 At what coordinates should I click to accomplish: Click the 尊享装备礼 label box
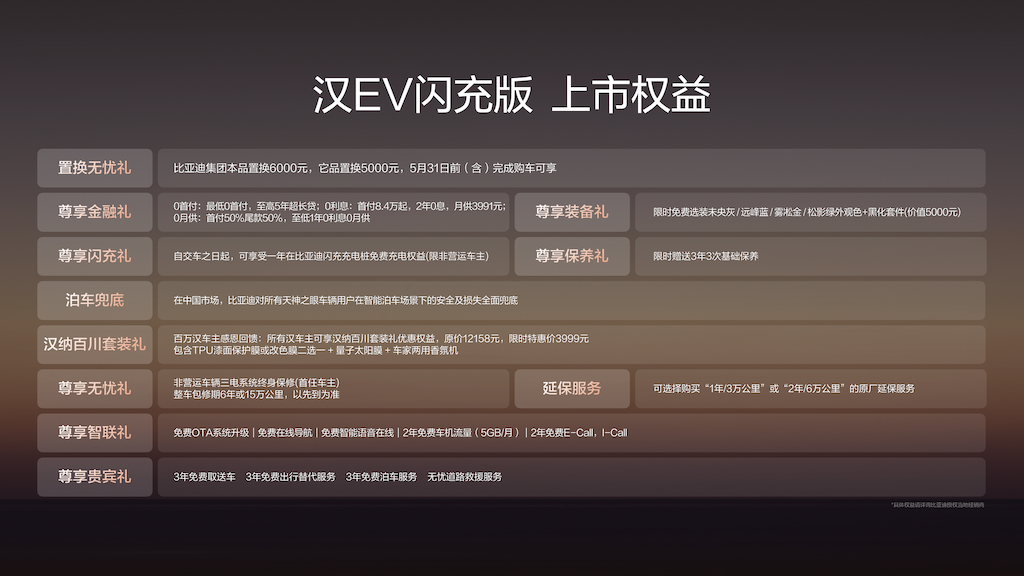[571, 212]
